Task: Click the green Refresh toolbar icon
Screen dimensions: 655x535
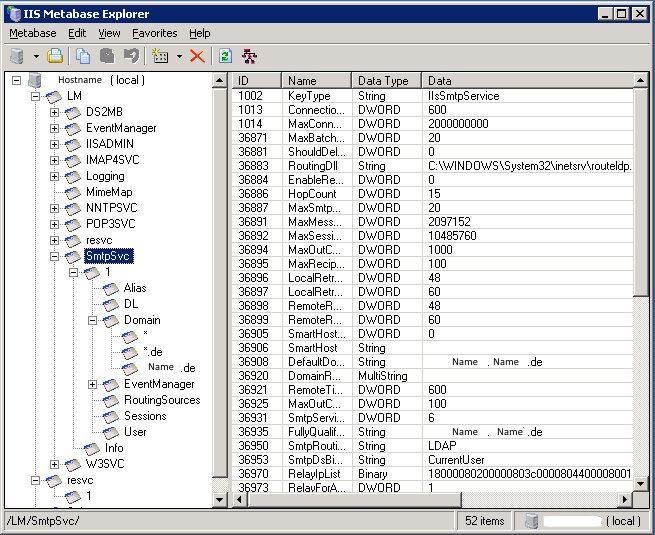Action: [x=225, y=56]
